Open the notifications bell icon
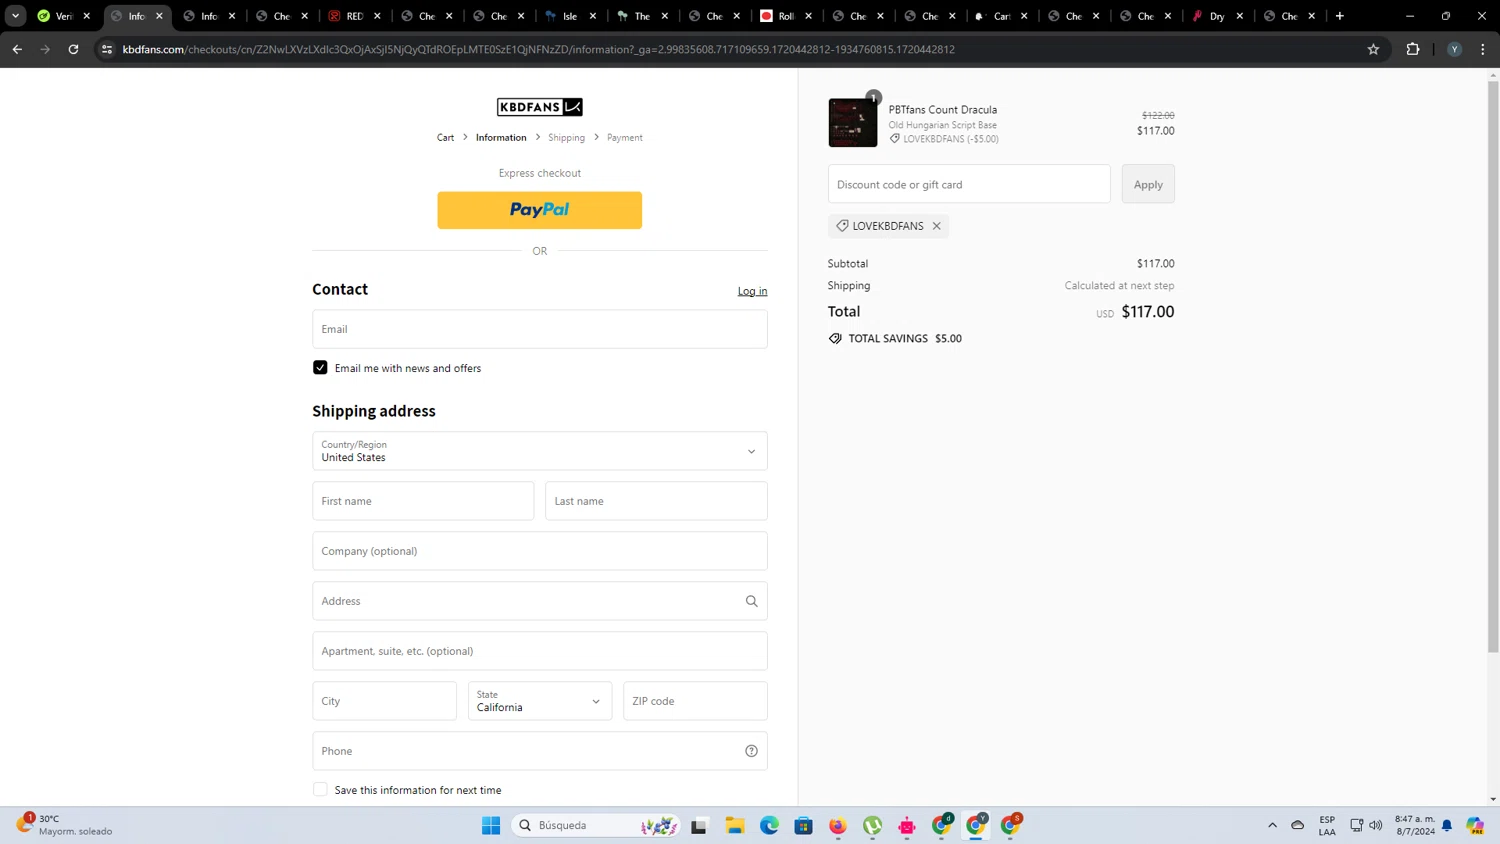Screen dimensions: 1500x844 1447,825
